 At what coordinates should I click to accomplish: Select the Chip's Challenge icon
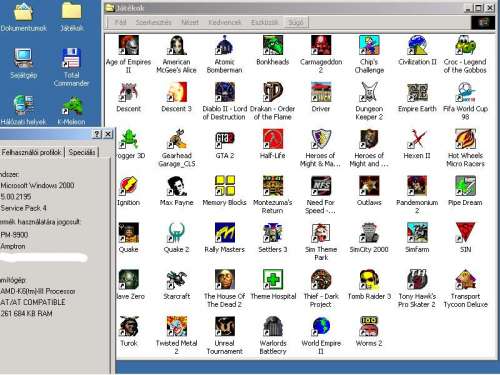(369, 45)
